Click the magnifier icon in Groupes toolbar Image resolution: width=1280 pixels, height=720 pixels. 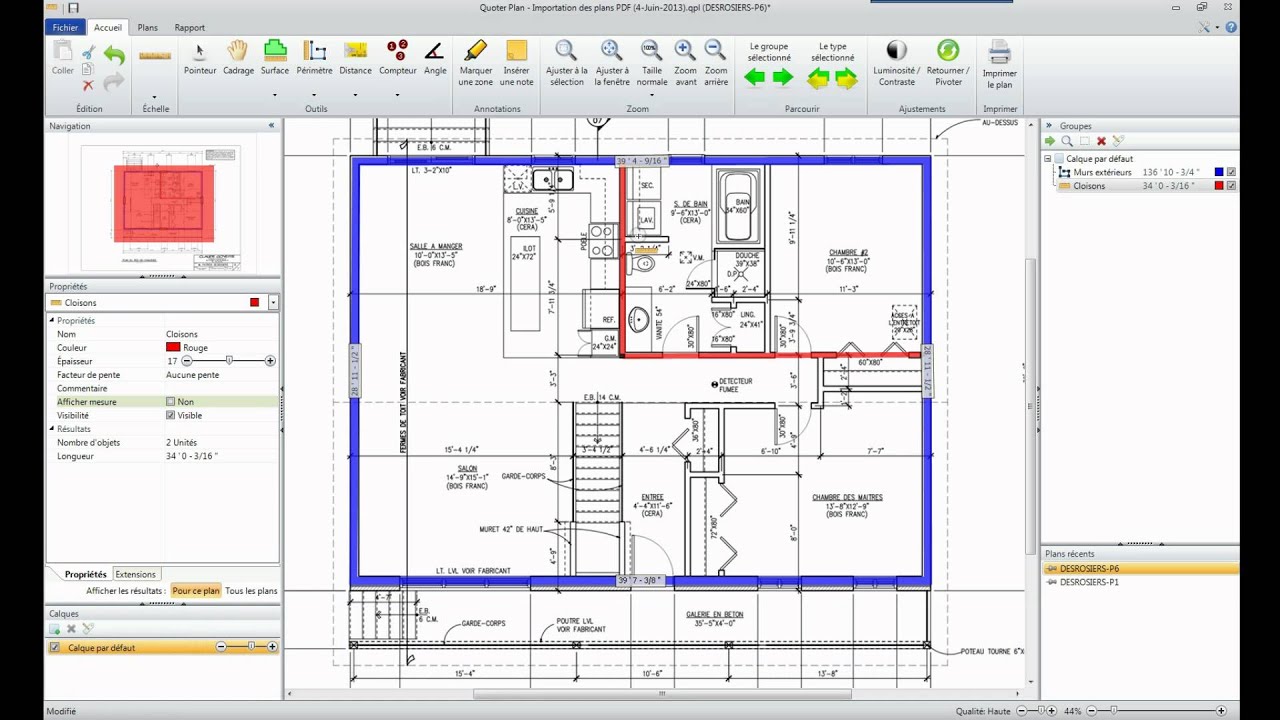click(x=1067, y=141)
